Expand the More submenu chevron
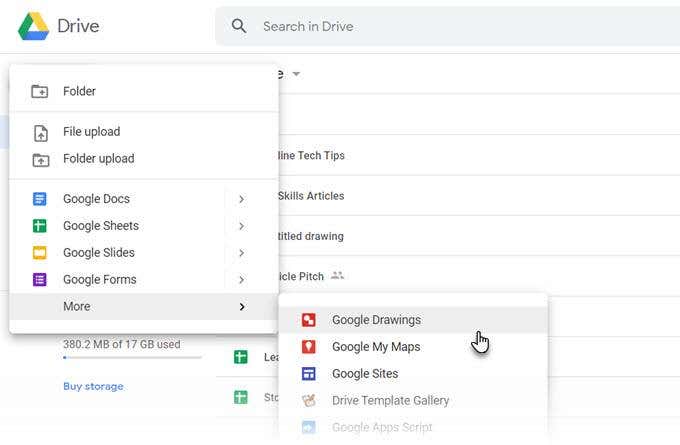 242,307
